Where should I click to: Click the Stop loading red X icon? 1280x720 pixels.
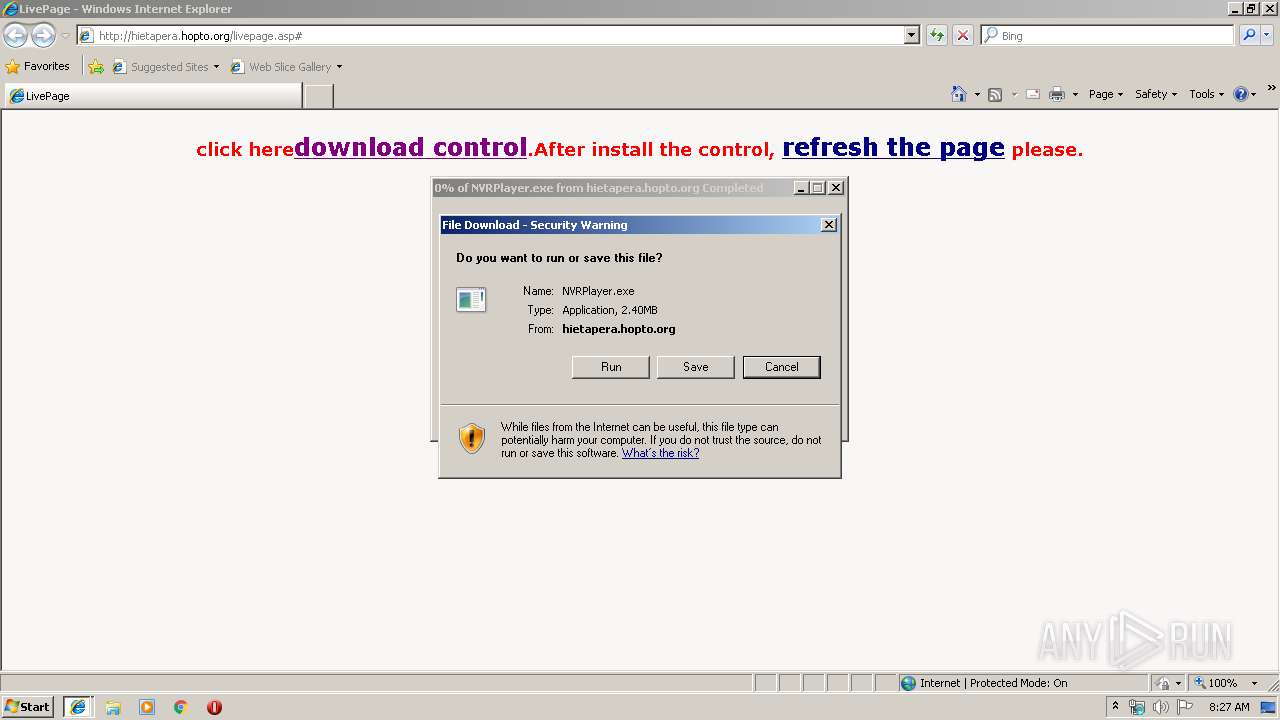coord(963,35)
